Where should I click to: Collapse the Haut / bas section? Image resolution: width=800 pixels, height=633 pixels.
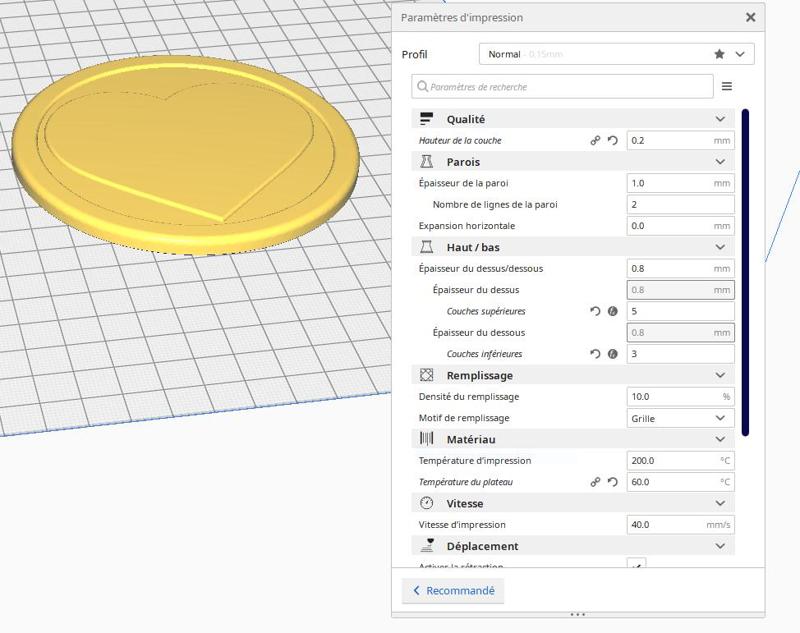pos(720,247)
